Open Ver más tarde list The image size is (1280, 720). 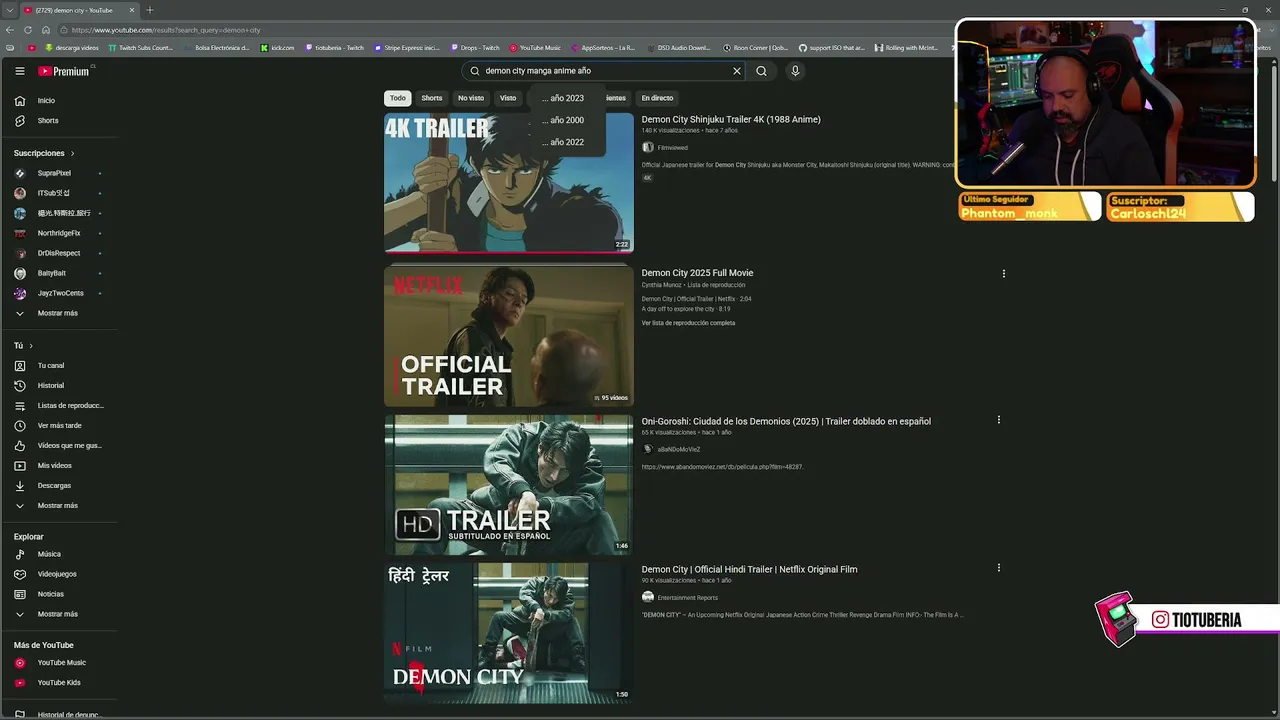[x=59, y=426]
